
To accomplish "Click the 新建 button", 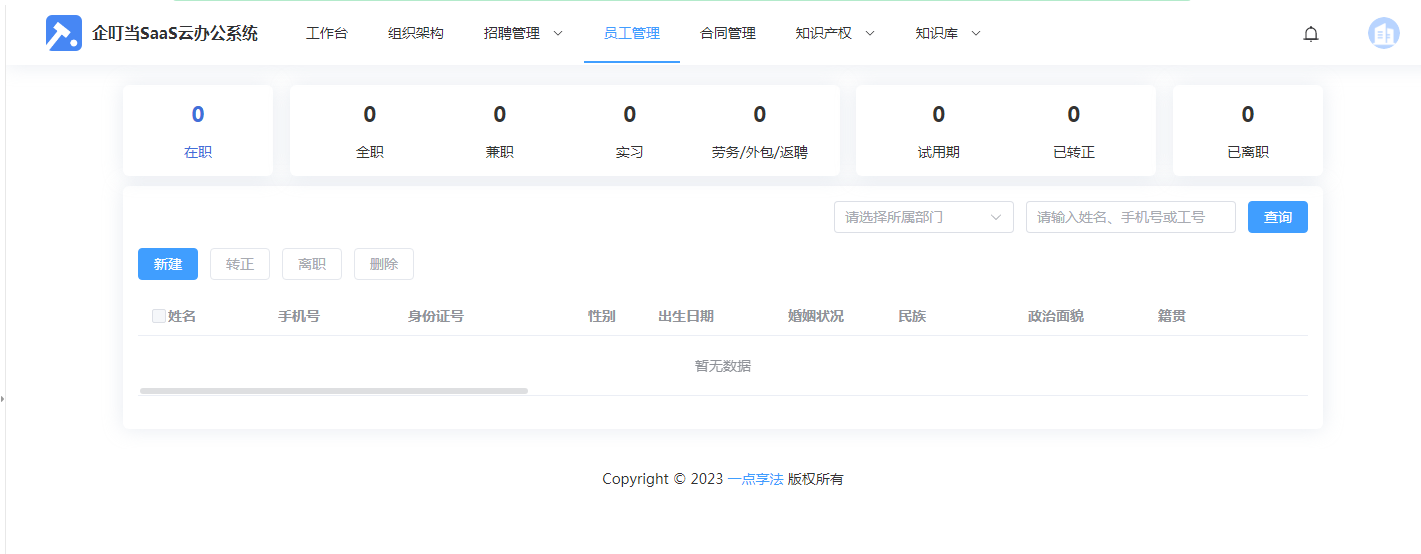I will point(168,264).
